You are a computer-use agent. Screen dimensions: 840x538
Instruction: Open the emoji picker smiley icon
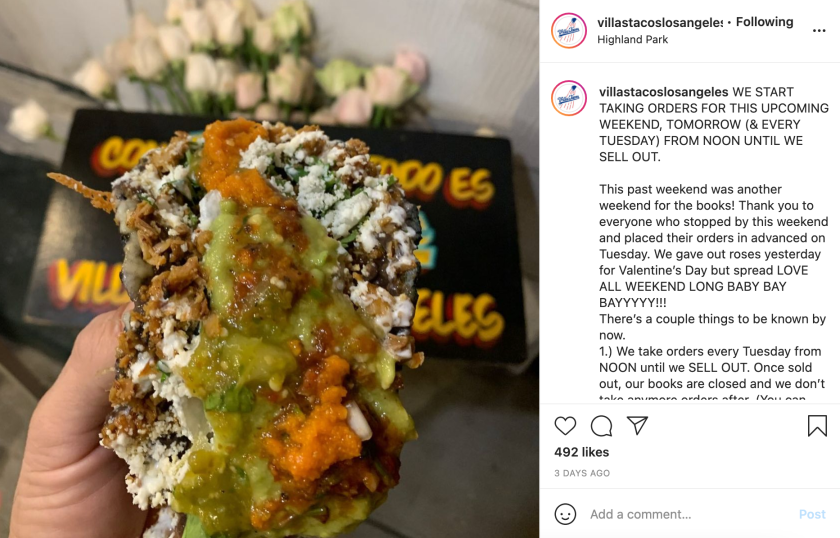click(x=565, y=514)
